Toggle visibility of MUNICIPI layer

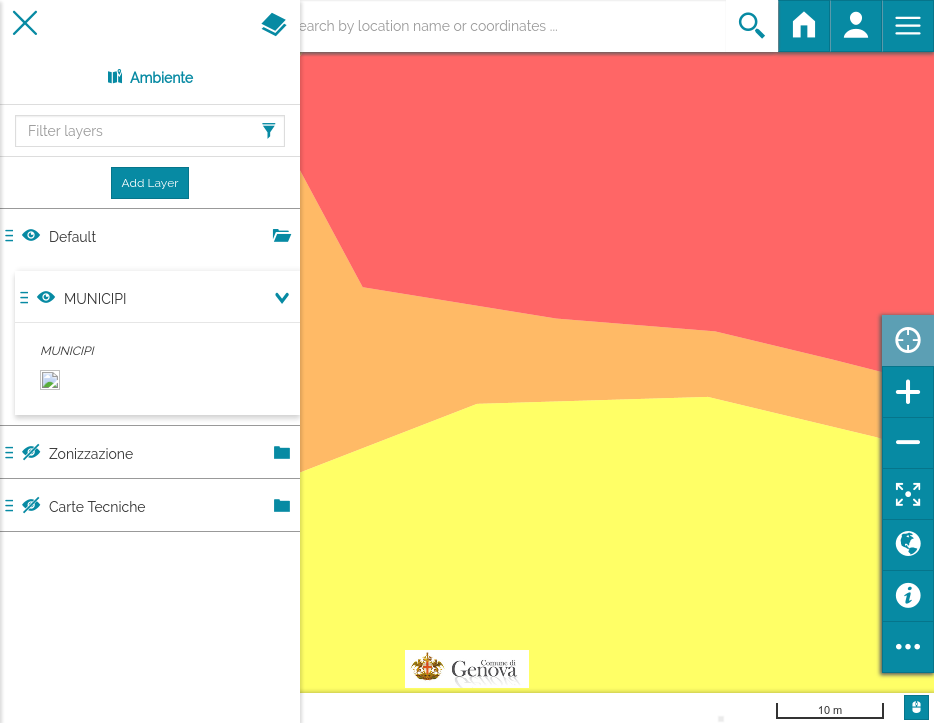point(46,297)
